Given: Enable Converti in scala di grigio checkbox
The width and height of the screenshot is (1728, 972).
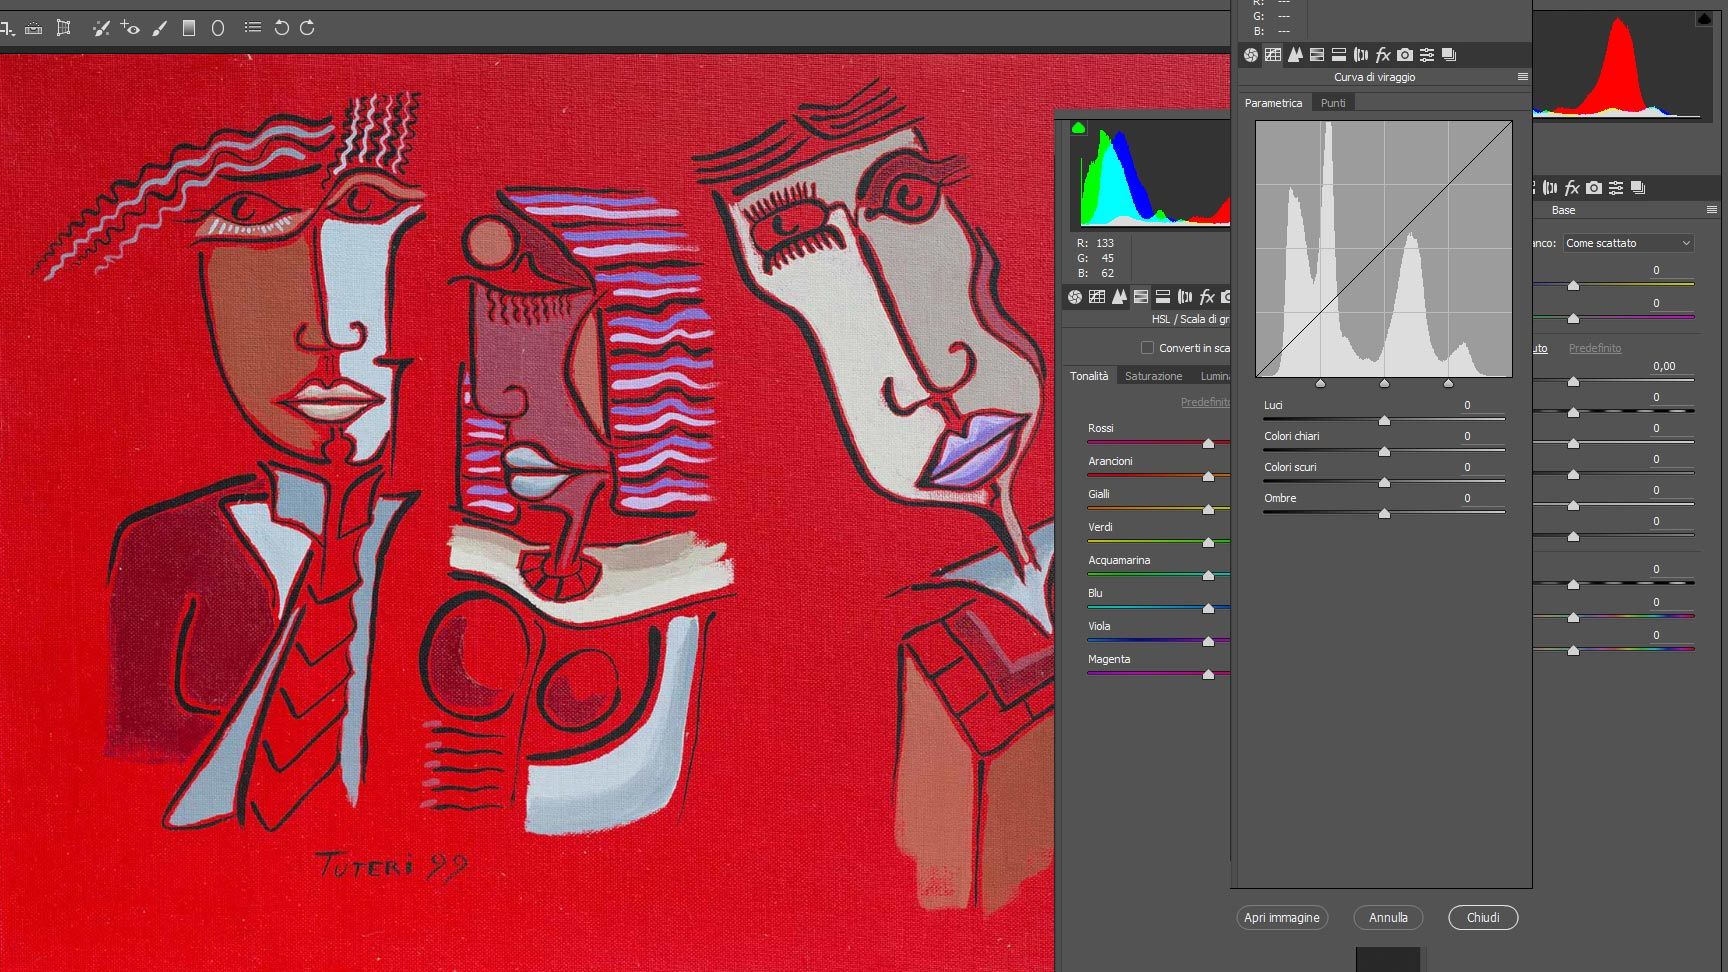Looking at the screenshot, I should coord(1147,348).
